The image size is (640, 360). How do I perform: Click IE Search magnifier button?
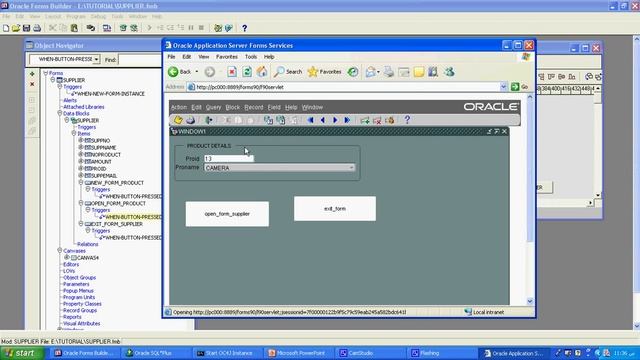288,72
